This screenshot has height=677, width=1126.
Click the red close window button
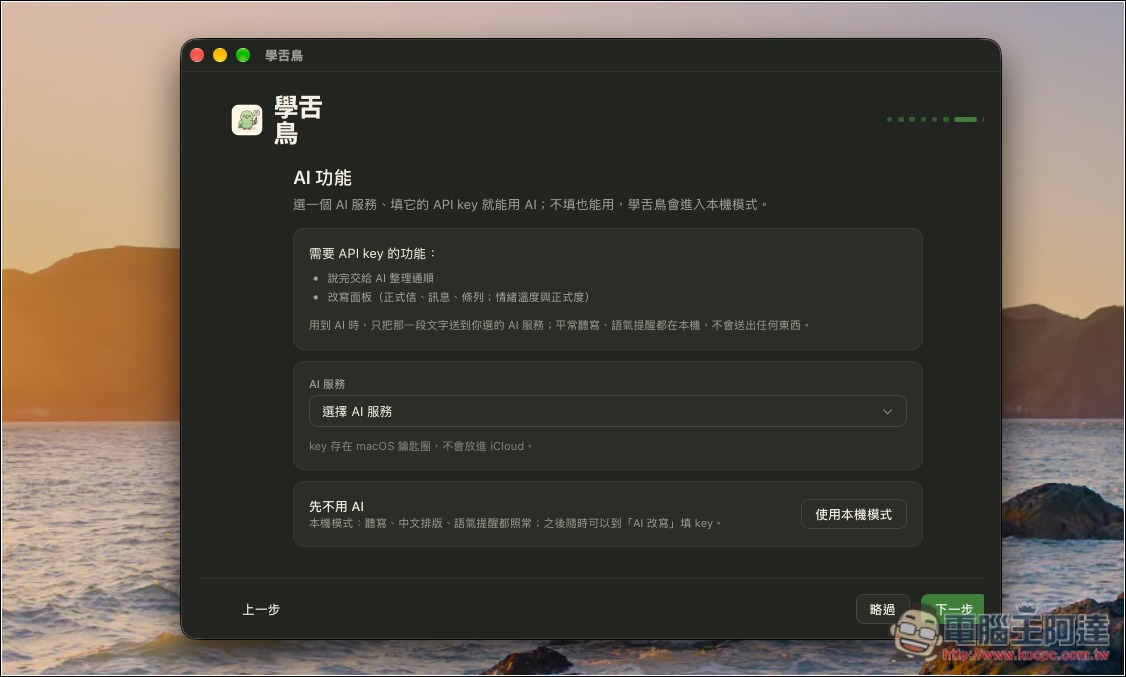point(197,55)
